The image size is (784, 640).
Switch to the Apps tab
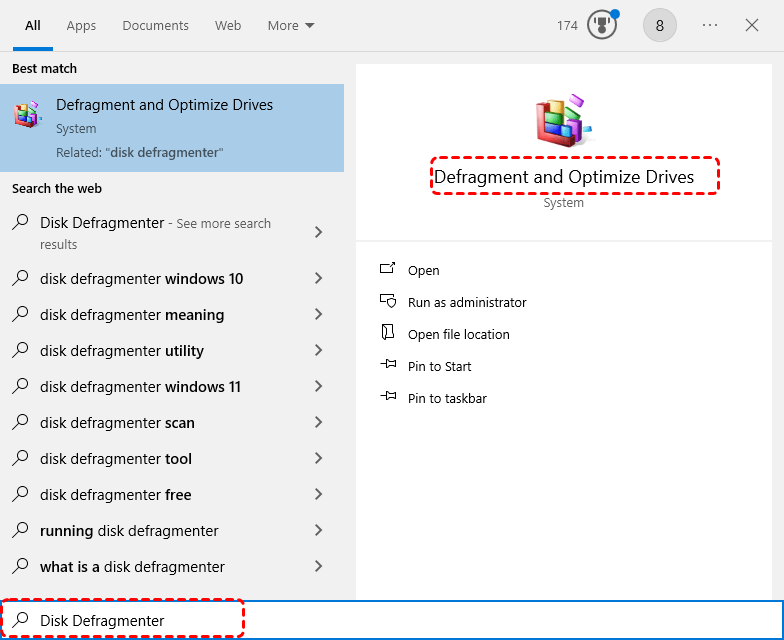[x=81, y=25]
